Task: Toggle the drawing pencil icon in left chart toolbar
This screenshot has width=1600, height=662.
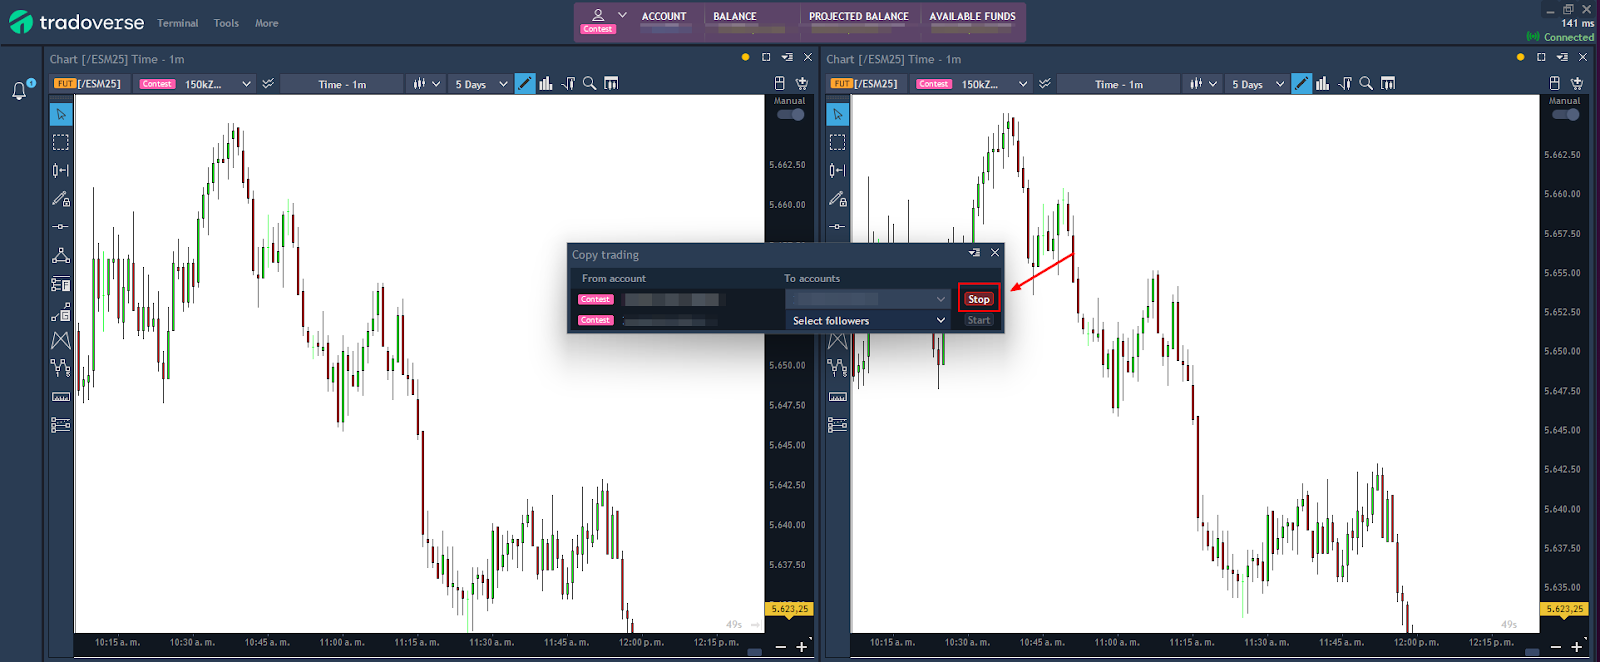Action: [x=525, y=84]
